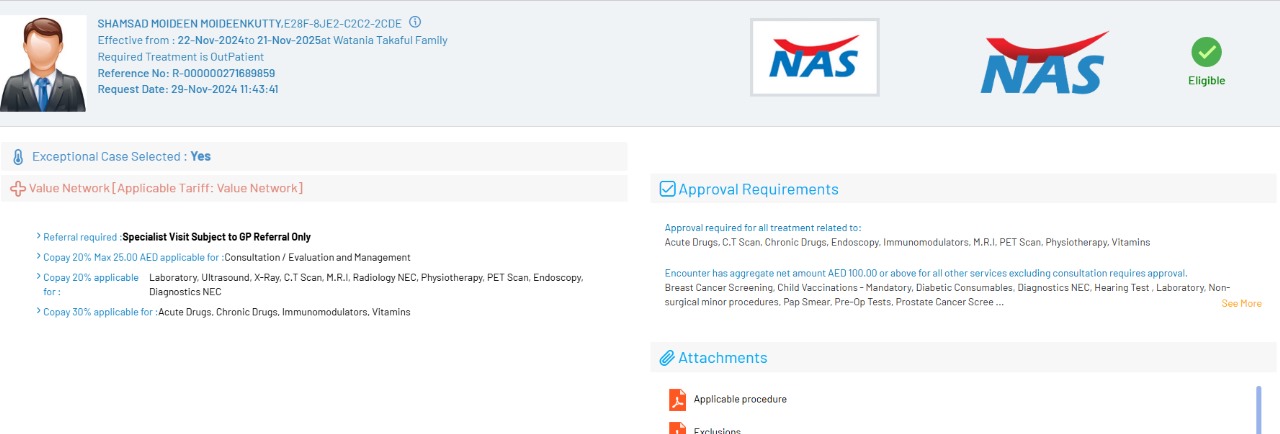Viewport: 1280px width, 434px height.
Task: Click the Attachments paperclip icon
Action: coord(667,357)
